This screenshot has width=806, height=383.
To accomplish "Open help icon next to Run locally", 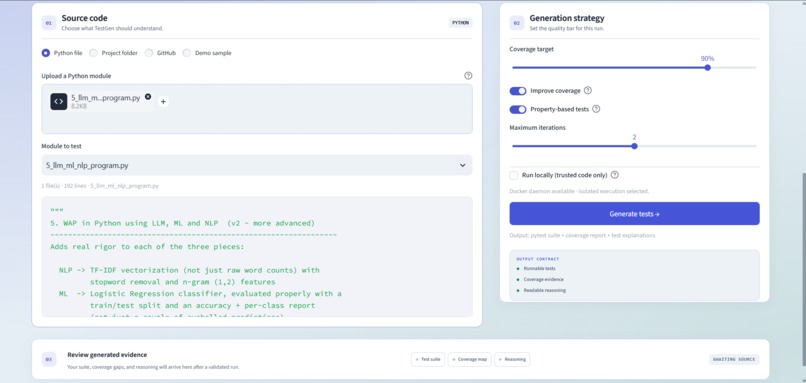I will click(615, 175).
